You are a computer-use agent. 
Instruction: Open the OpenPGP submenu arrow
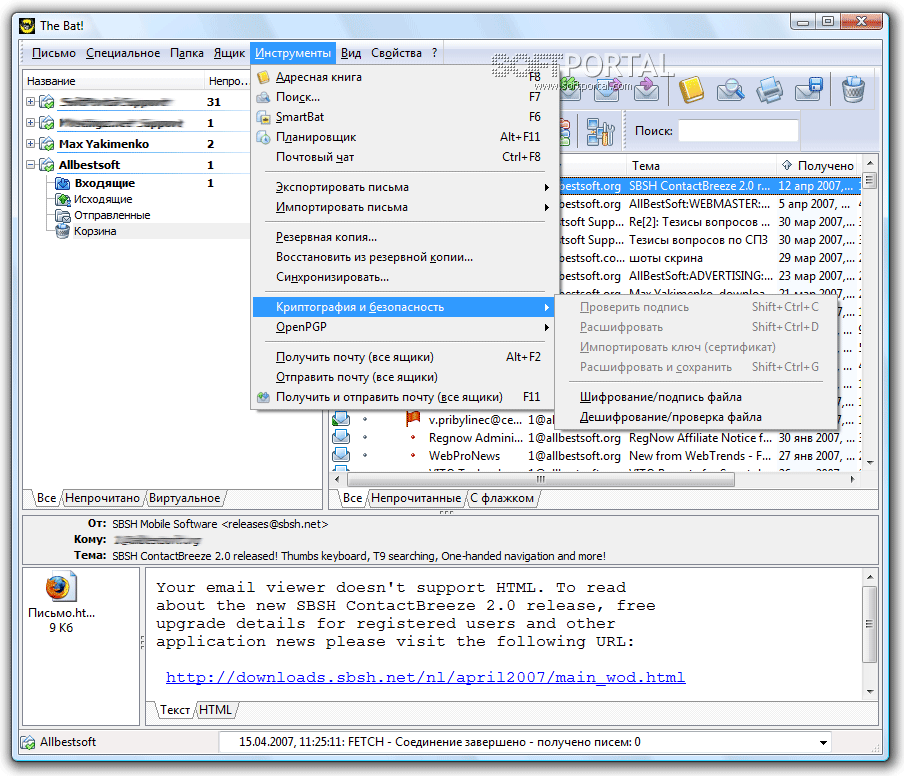click(x=547, y=327)
